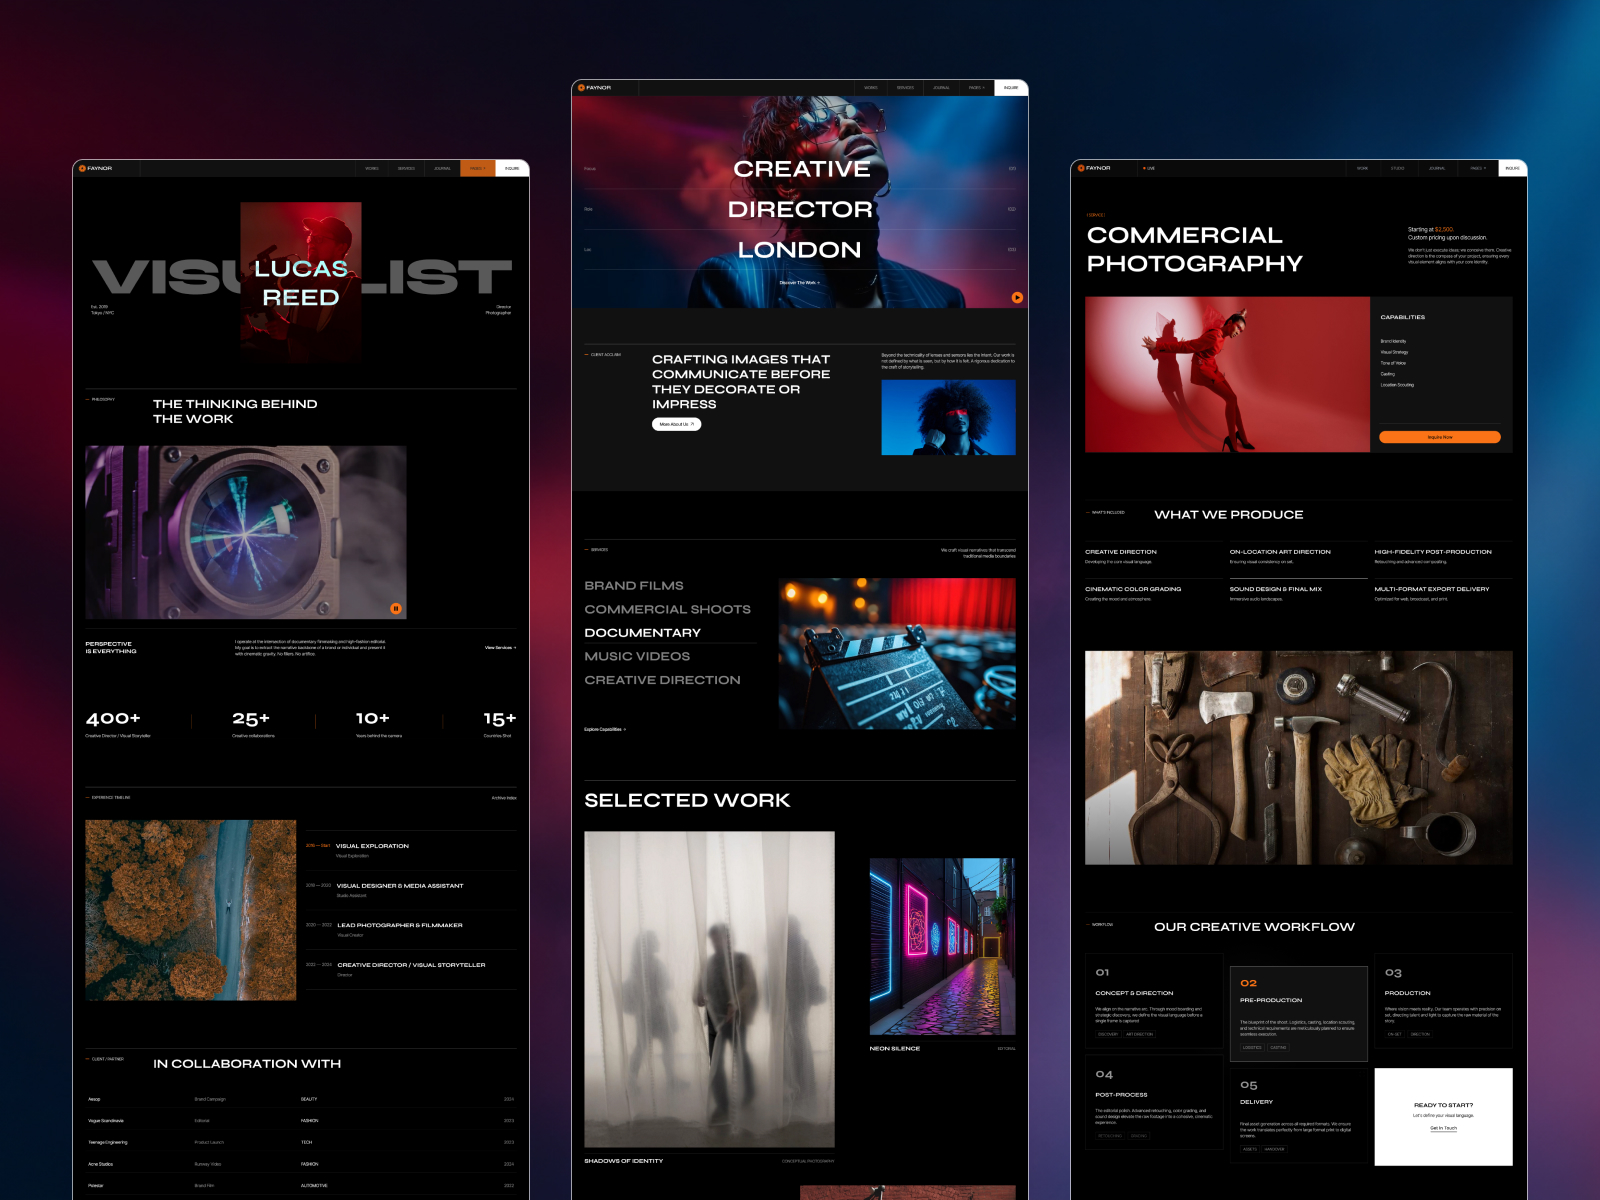The image size is (1600, 1200).
Task: Click the 05 Delivery workflow card
Action: (1298, 1115)
